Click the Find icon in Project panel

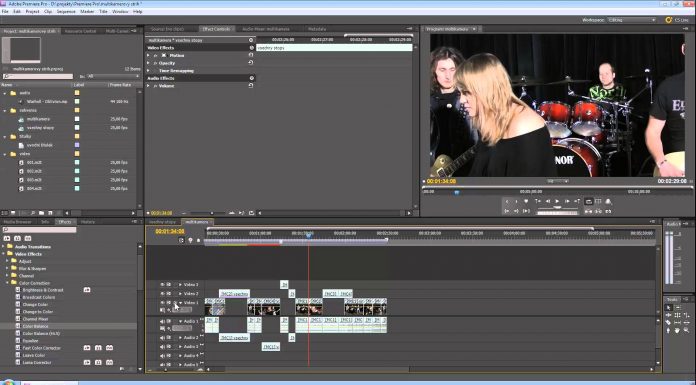pyautogui.click(x=33, y=213)
